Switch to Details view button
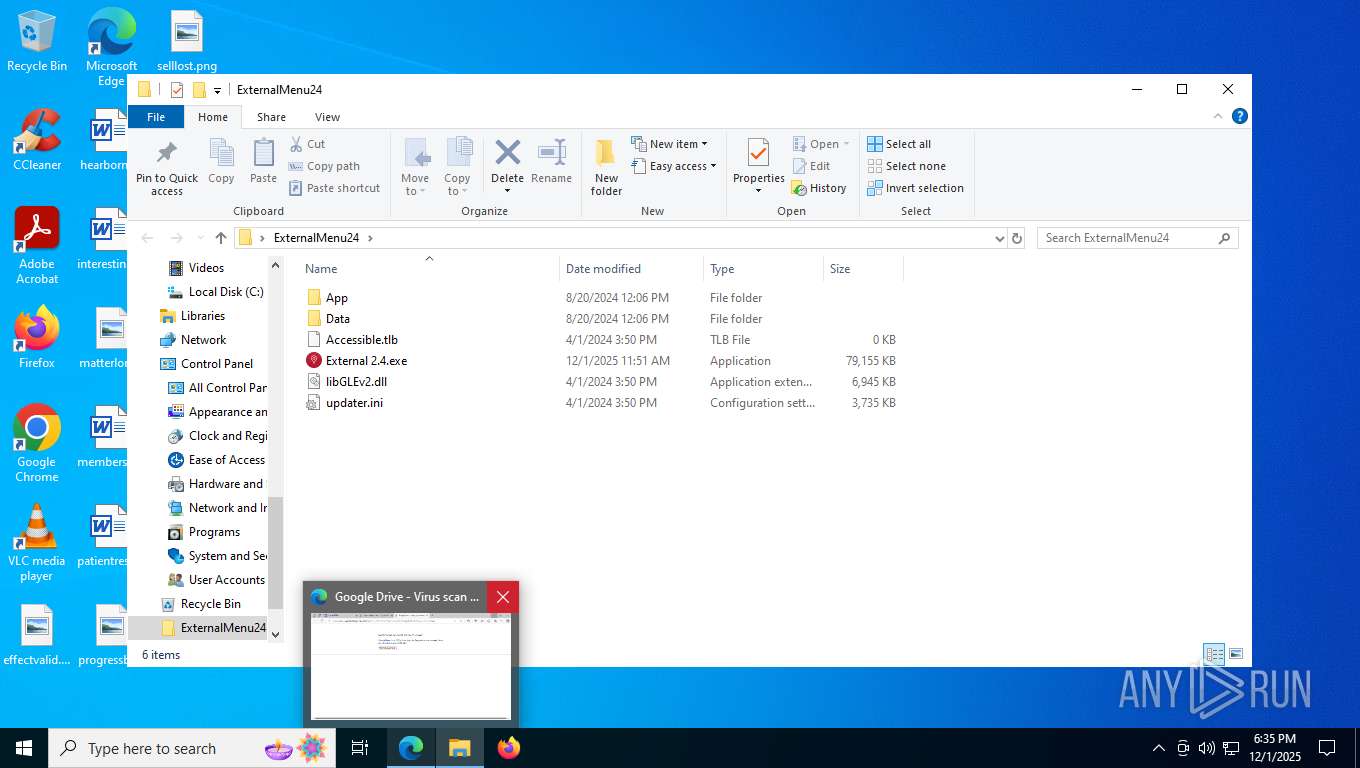This screenshot has height=768, width=1360. pyautogui.click(x=1214, y=654)
